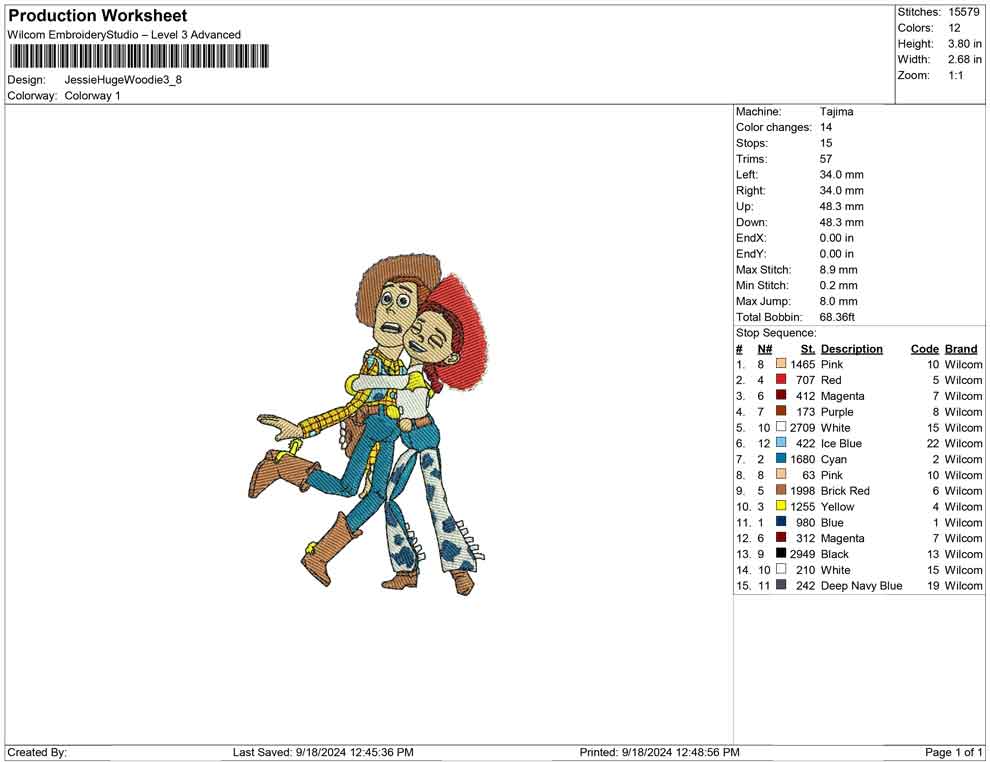Click the Height value '3.80 in'
990x762 pixels.
(964, 44)
